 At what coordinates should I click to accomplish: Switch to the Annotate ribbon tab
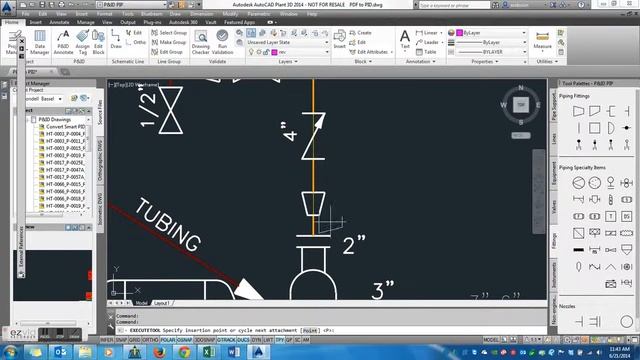[59, 22]
